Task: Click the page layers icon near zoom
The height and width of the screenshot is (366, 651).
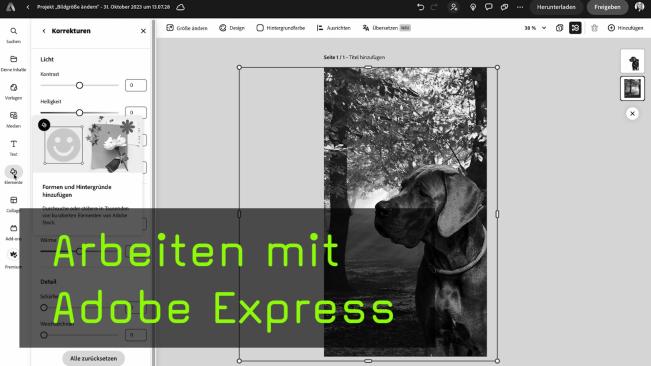Action: [x=559, y=28]
